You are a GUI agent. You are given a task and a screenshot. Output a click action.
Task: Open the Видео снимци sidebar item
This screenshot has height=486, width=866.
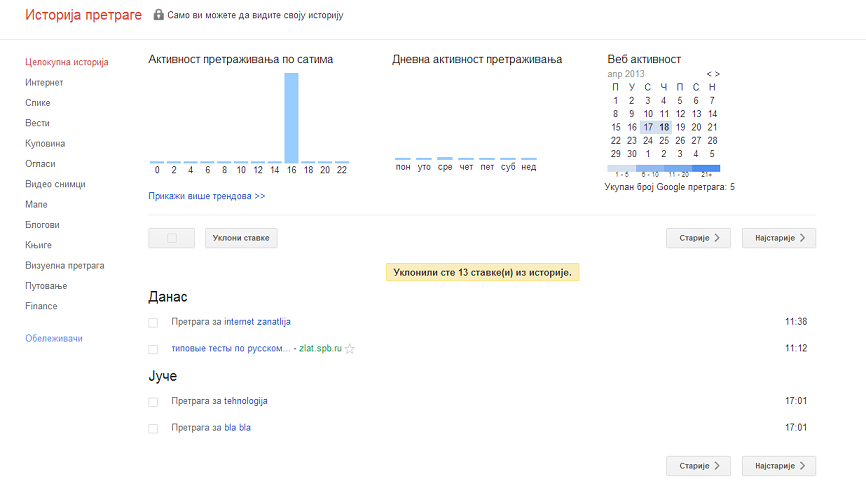coord(55,184)
